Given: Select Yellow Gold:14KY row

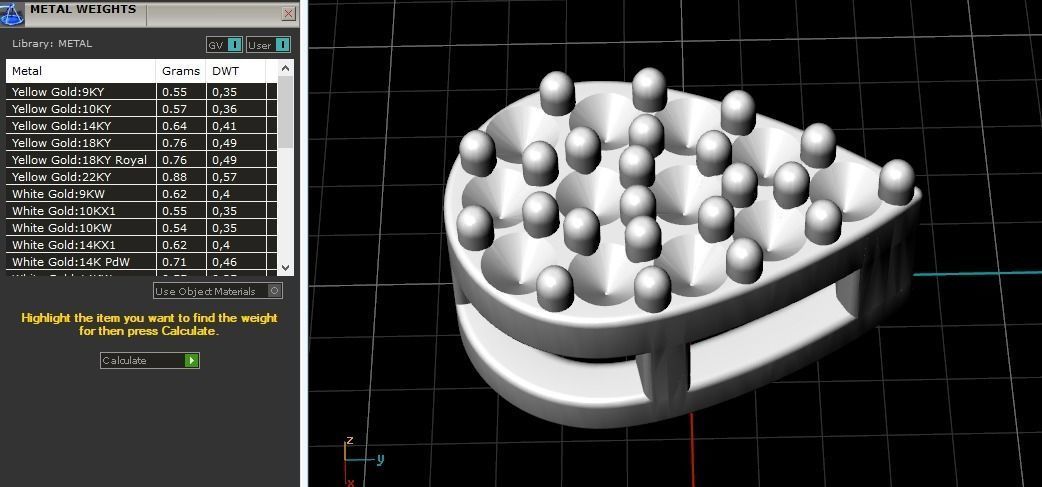Looking at the screenshot, I should coord(141,126).
